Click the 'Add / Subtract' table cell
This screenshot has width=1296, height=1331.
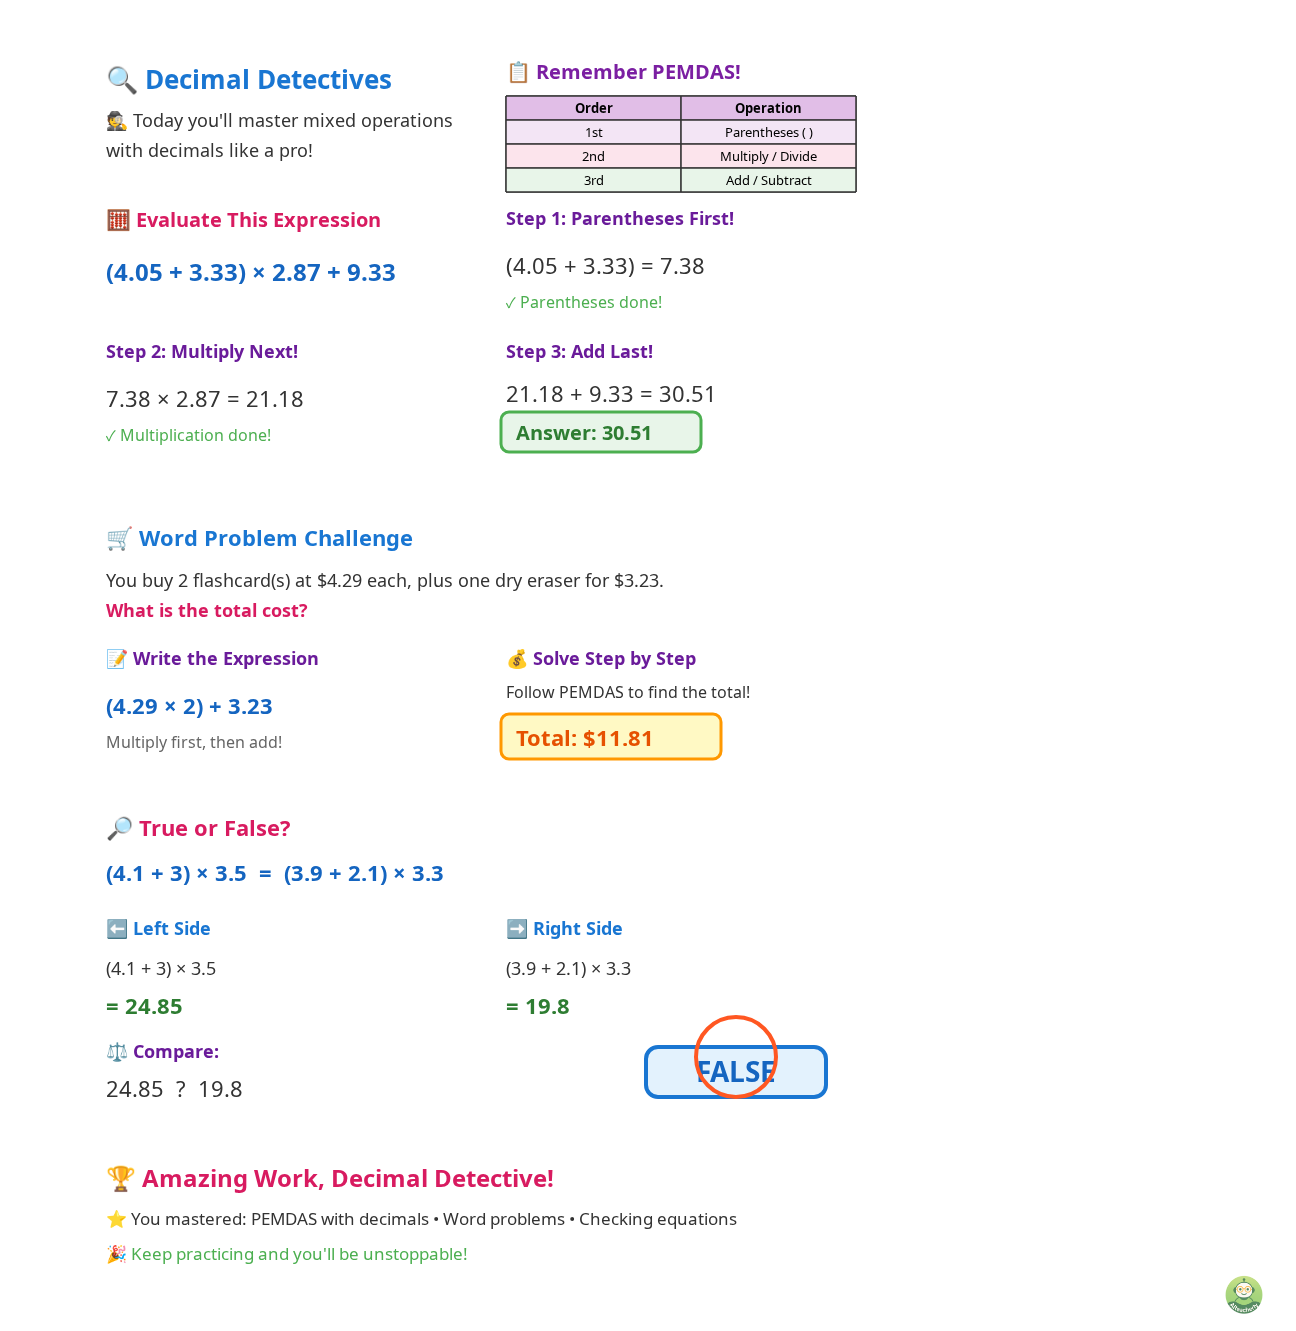(768, 180)
